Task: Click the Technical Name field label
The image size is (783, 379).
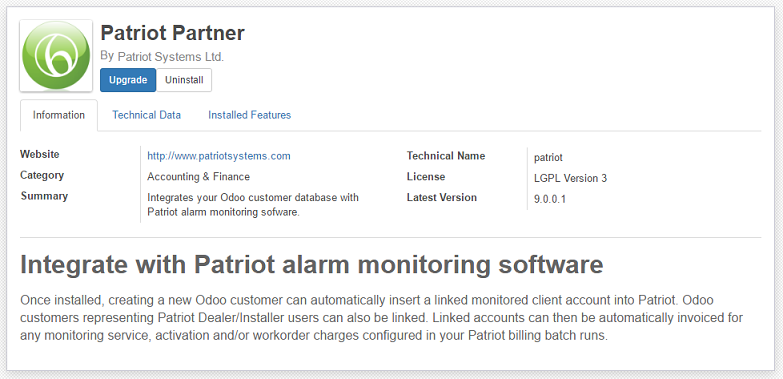Action: (446, 156)
